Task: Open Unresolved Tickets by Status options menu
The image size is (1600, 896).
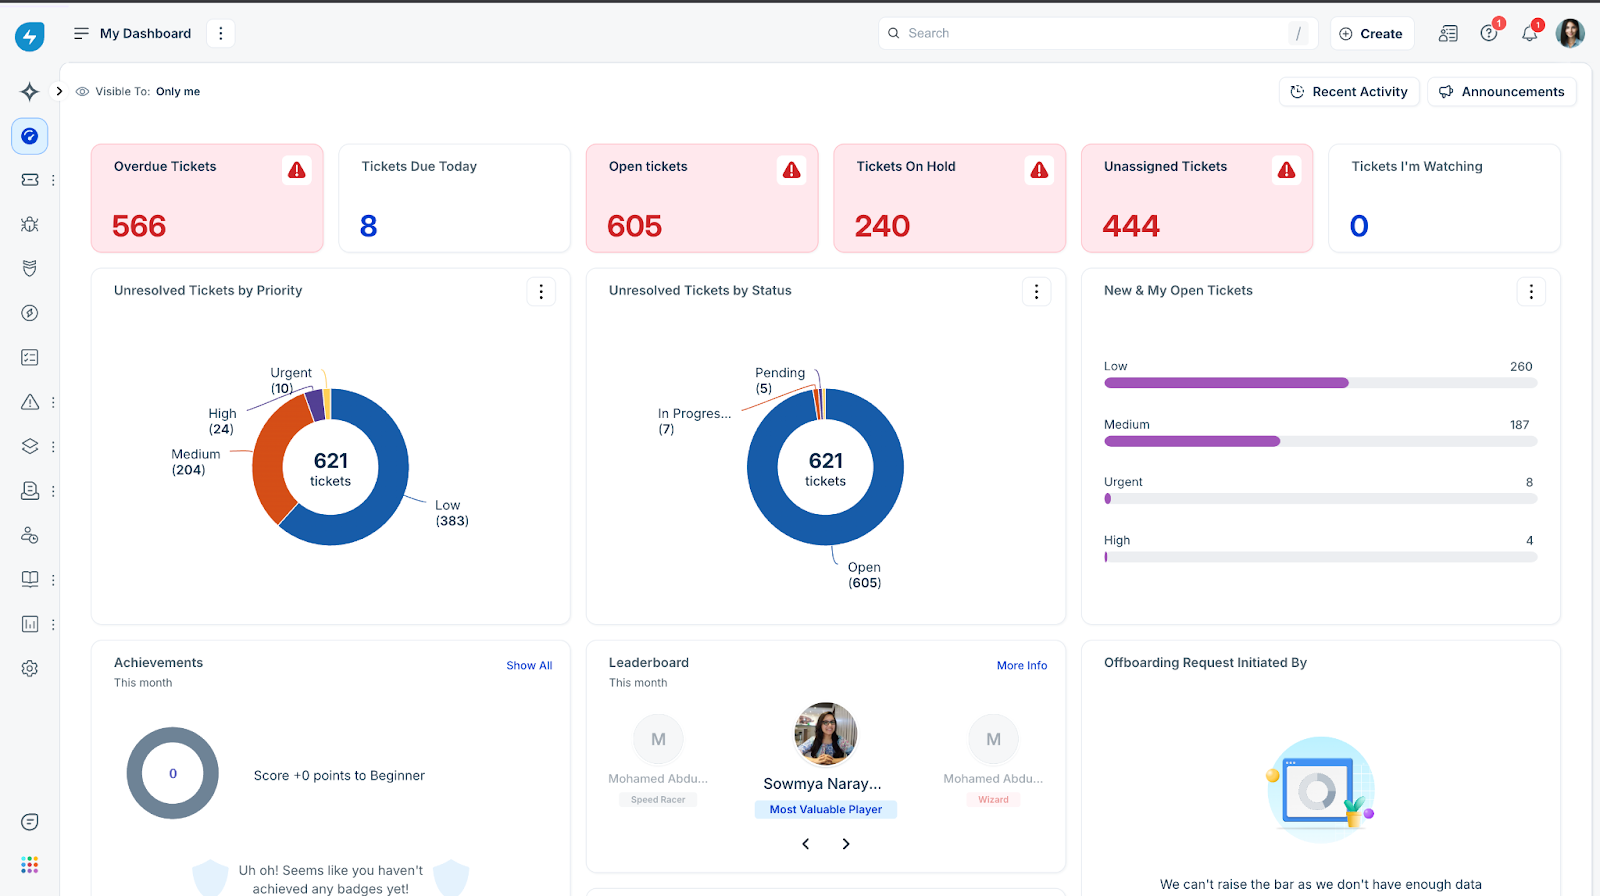Action: click(1036, 291)
